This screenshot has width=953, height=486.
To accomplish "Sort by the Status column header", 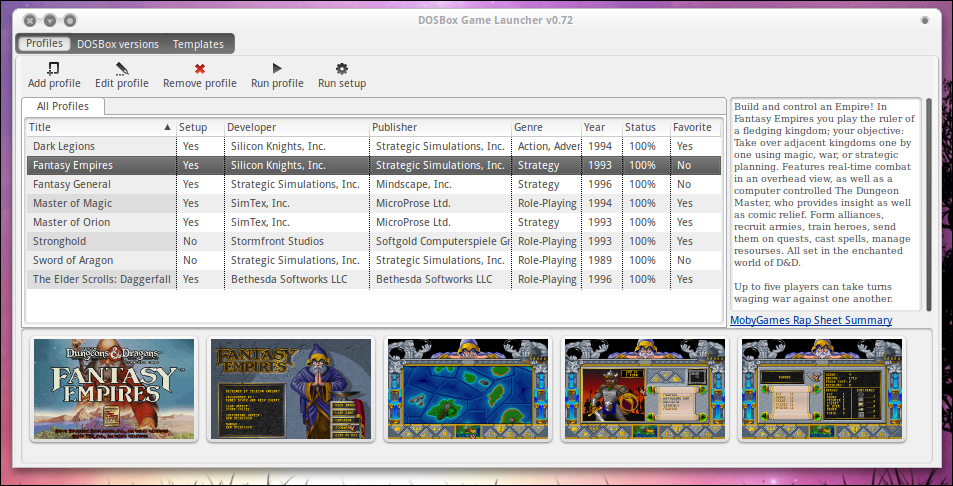I will (645, 127).
